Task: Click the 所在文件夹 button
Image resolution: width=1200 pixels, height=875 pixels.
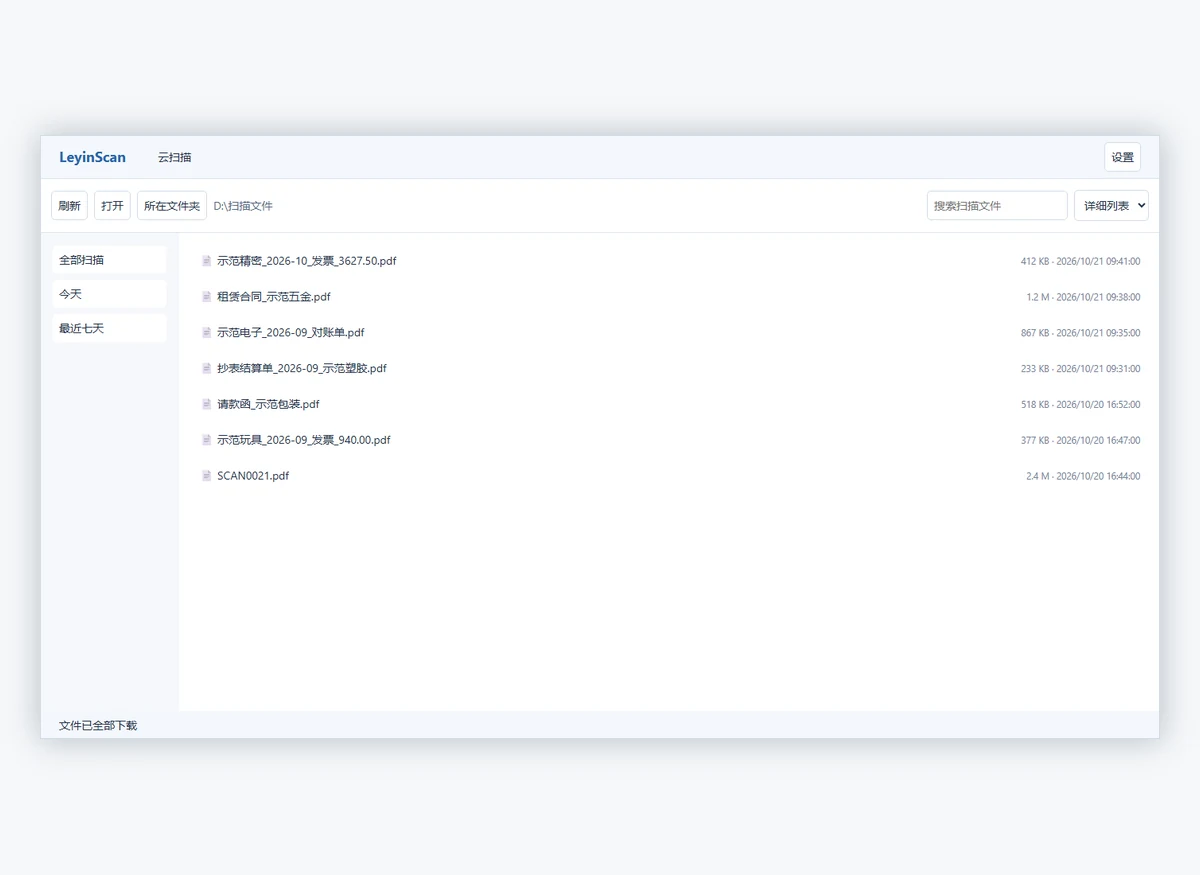Action: 172,206
